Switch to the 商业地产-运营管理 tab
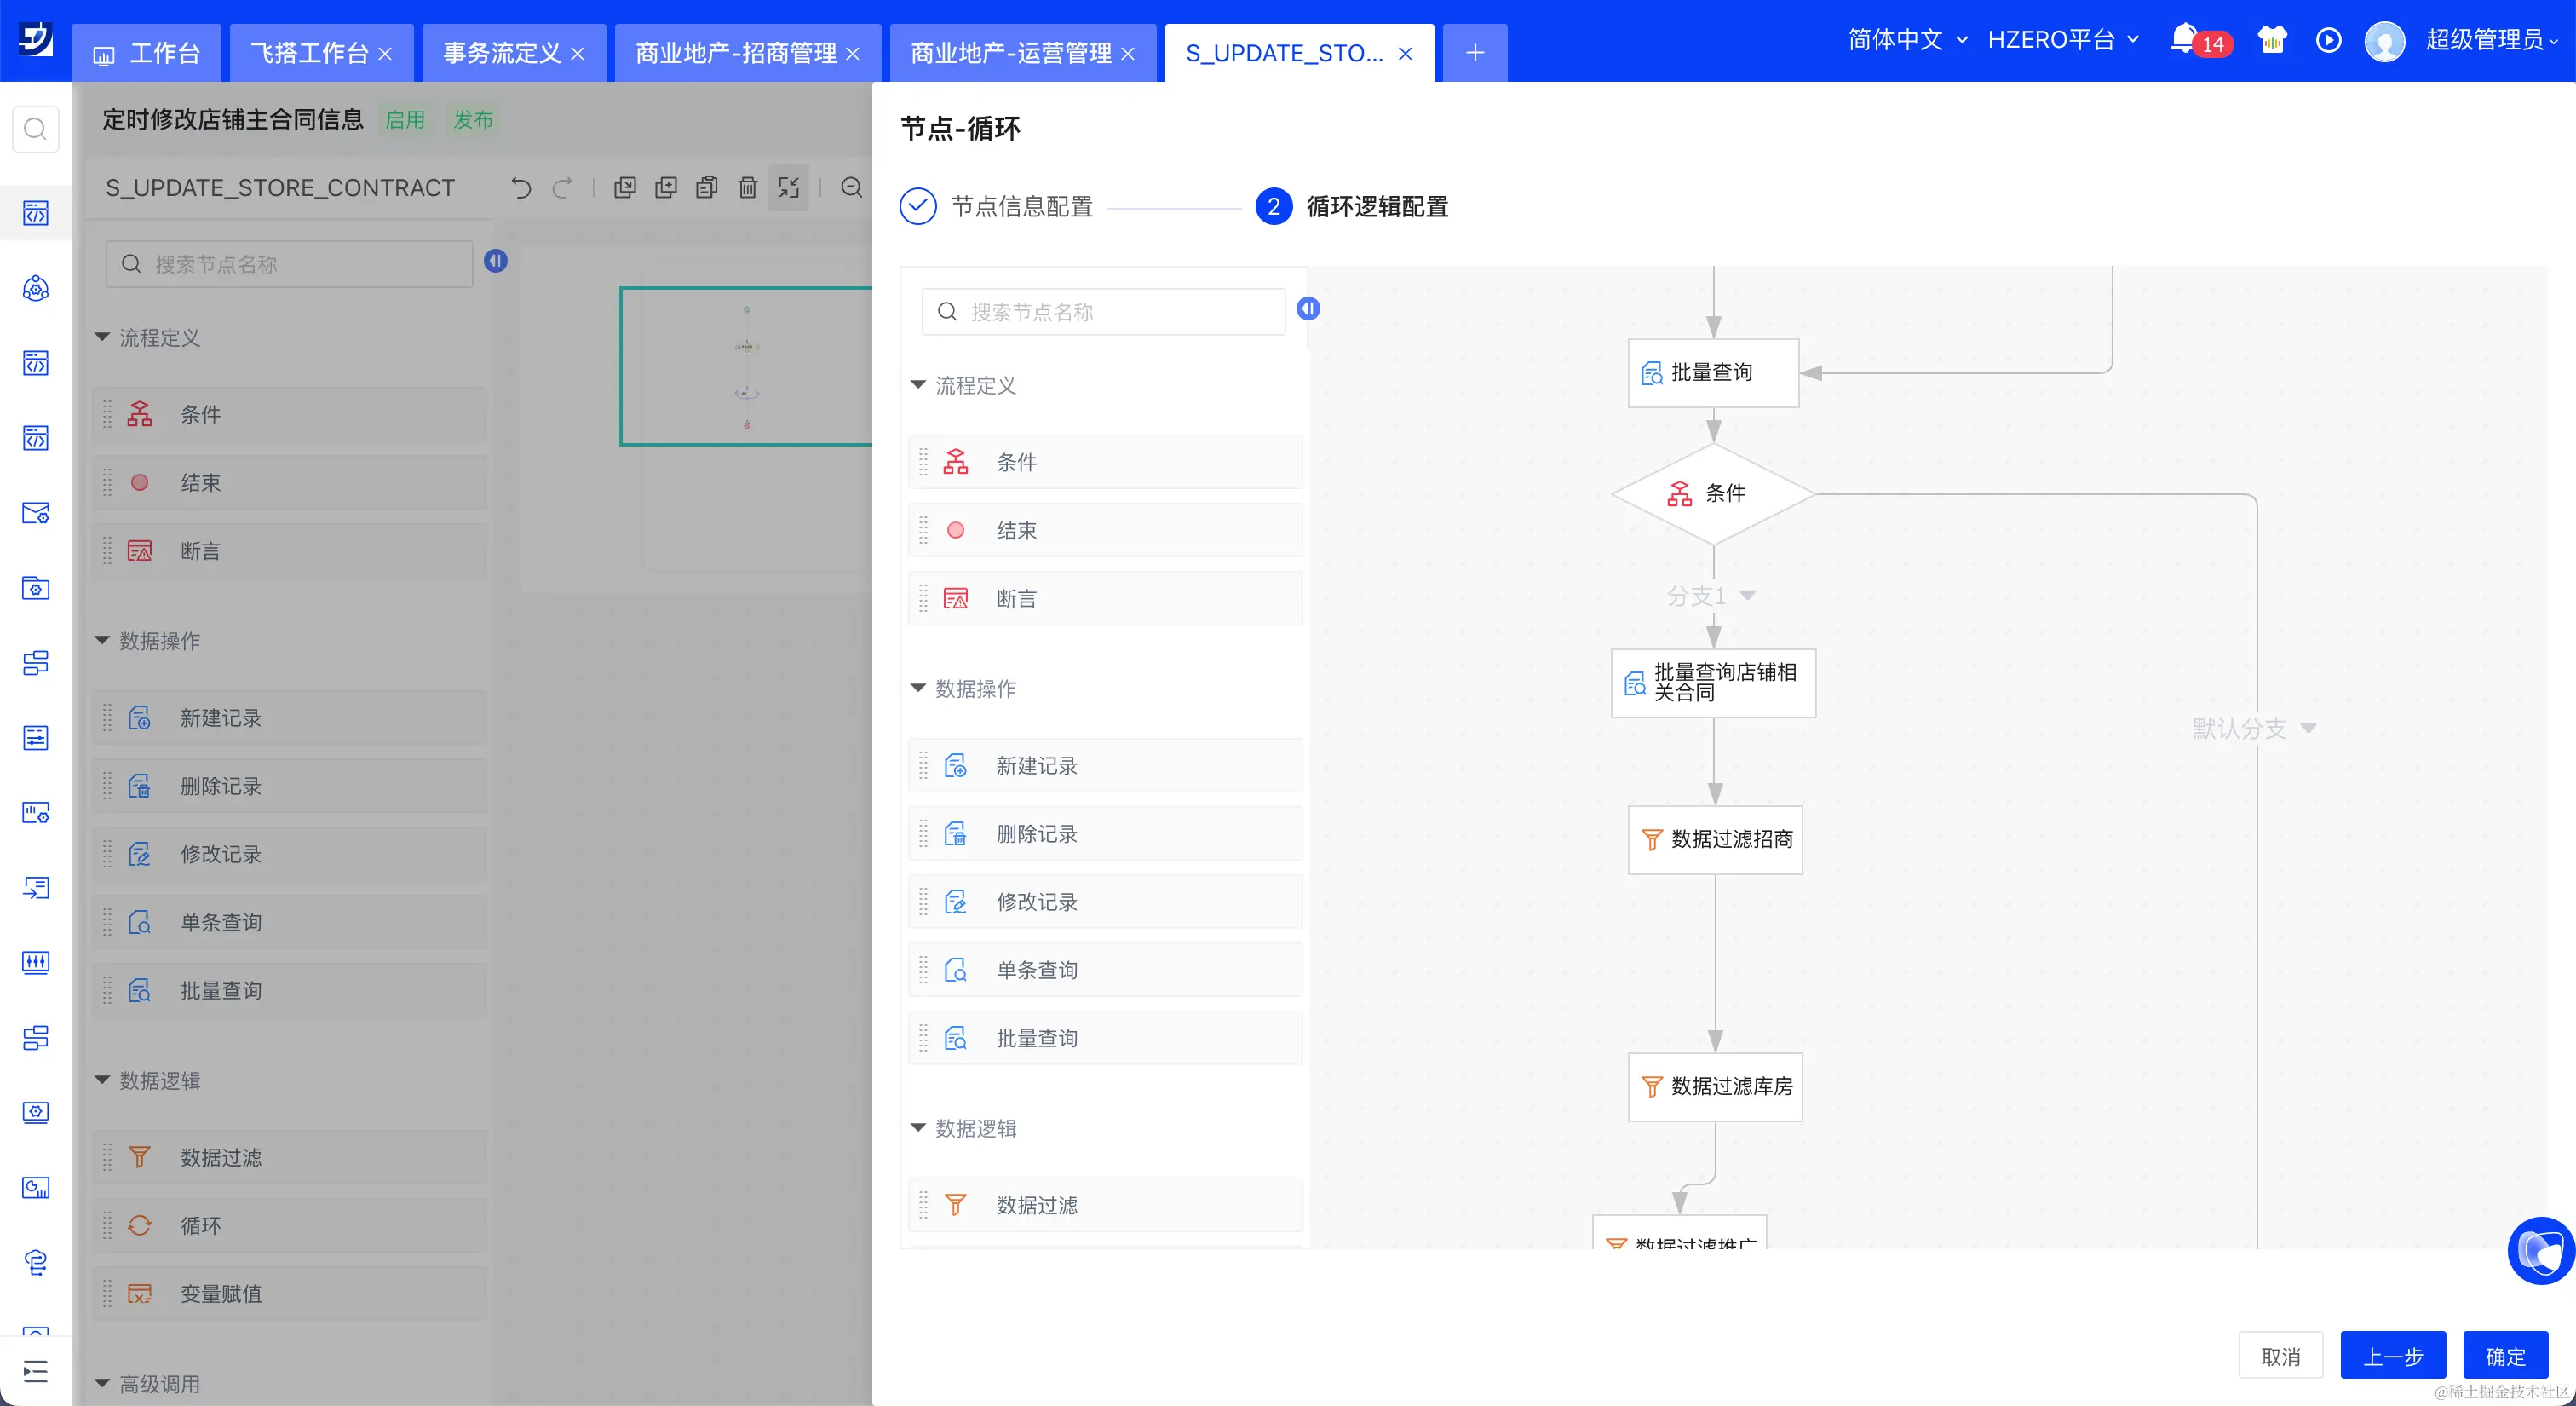The height and width of the screenshot is (1406, 2576). pyautogui.click(x=1010, y=53)
